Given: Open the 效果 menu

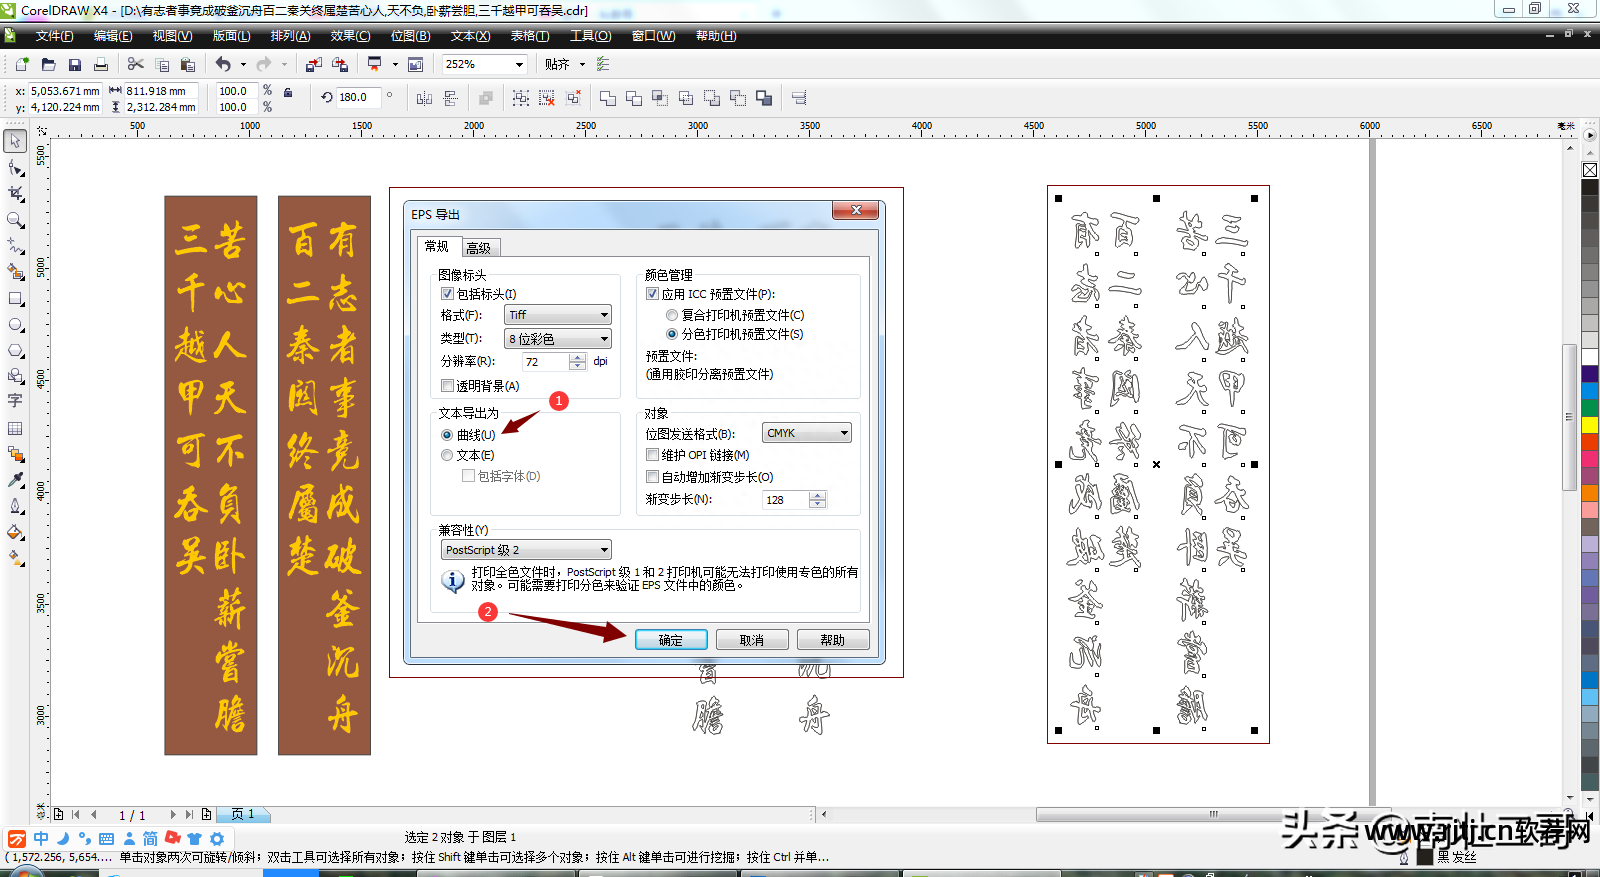Looking at the screenshot, I should click(350, 36).
